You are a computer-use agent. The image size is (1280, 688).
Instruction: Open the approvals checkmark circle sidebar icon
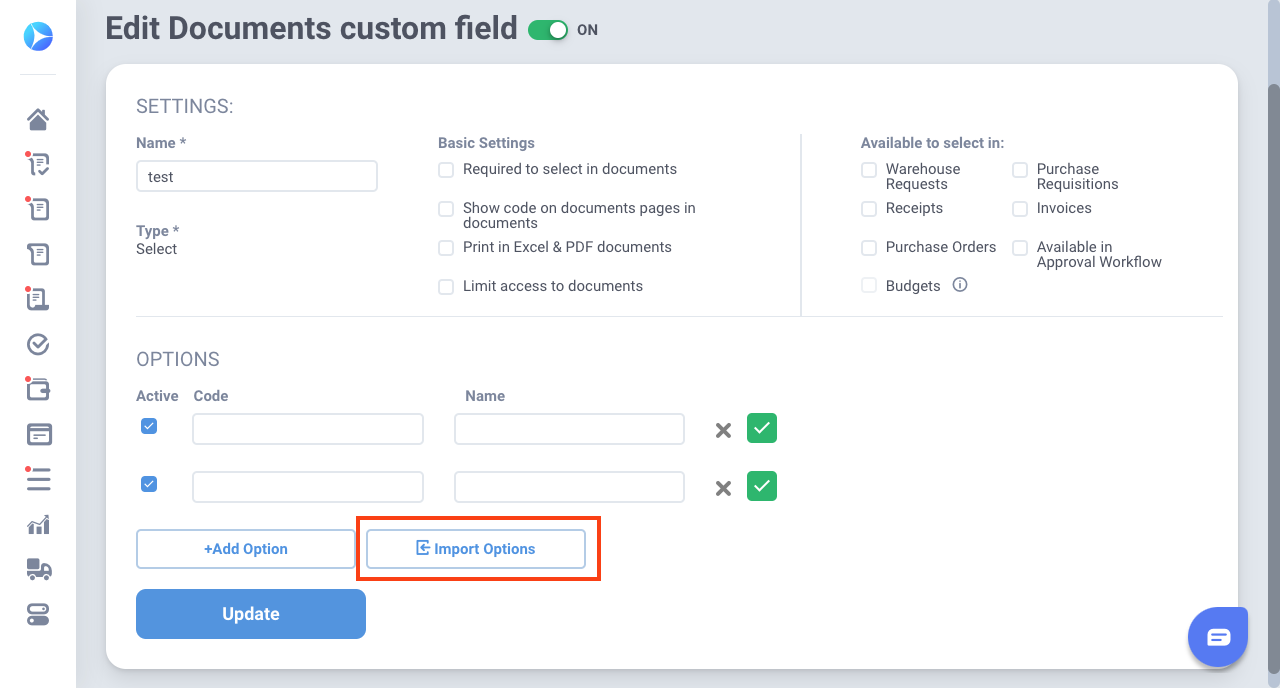[x=38, y=345]
